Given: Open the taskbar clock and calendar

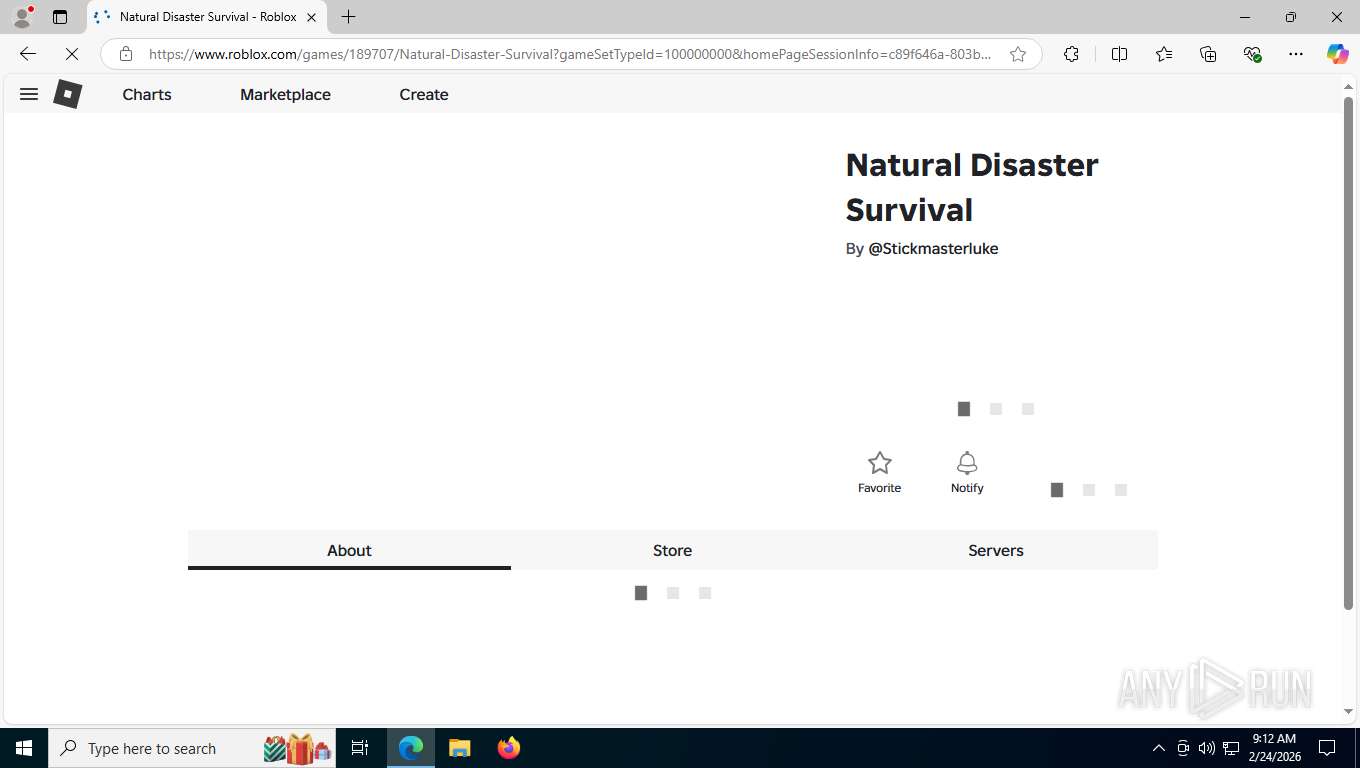Looking at the screenshot, I should tap(1274, 748).
